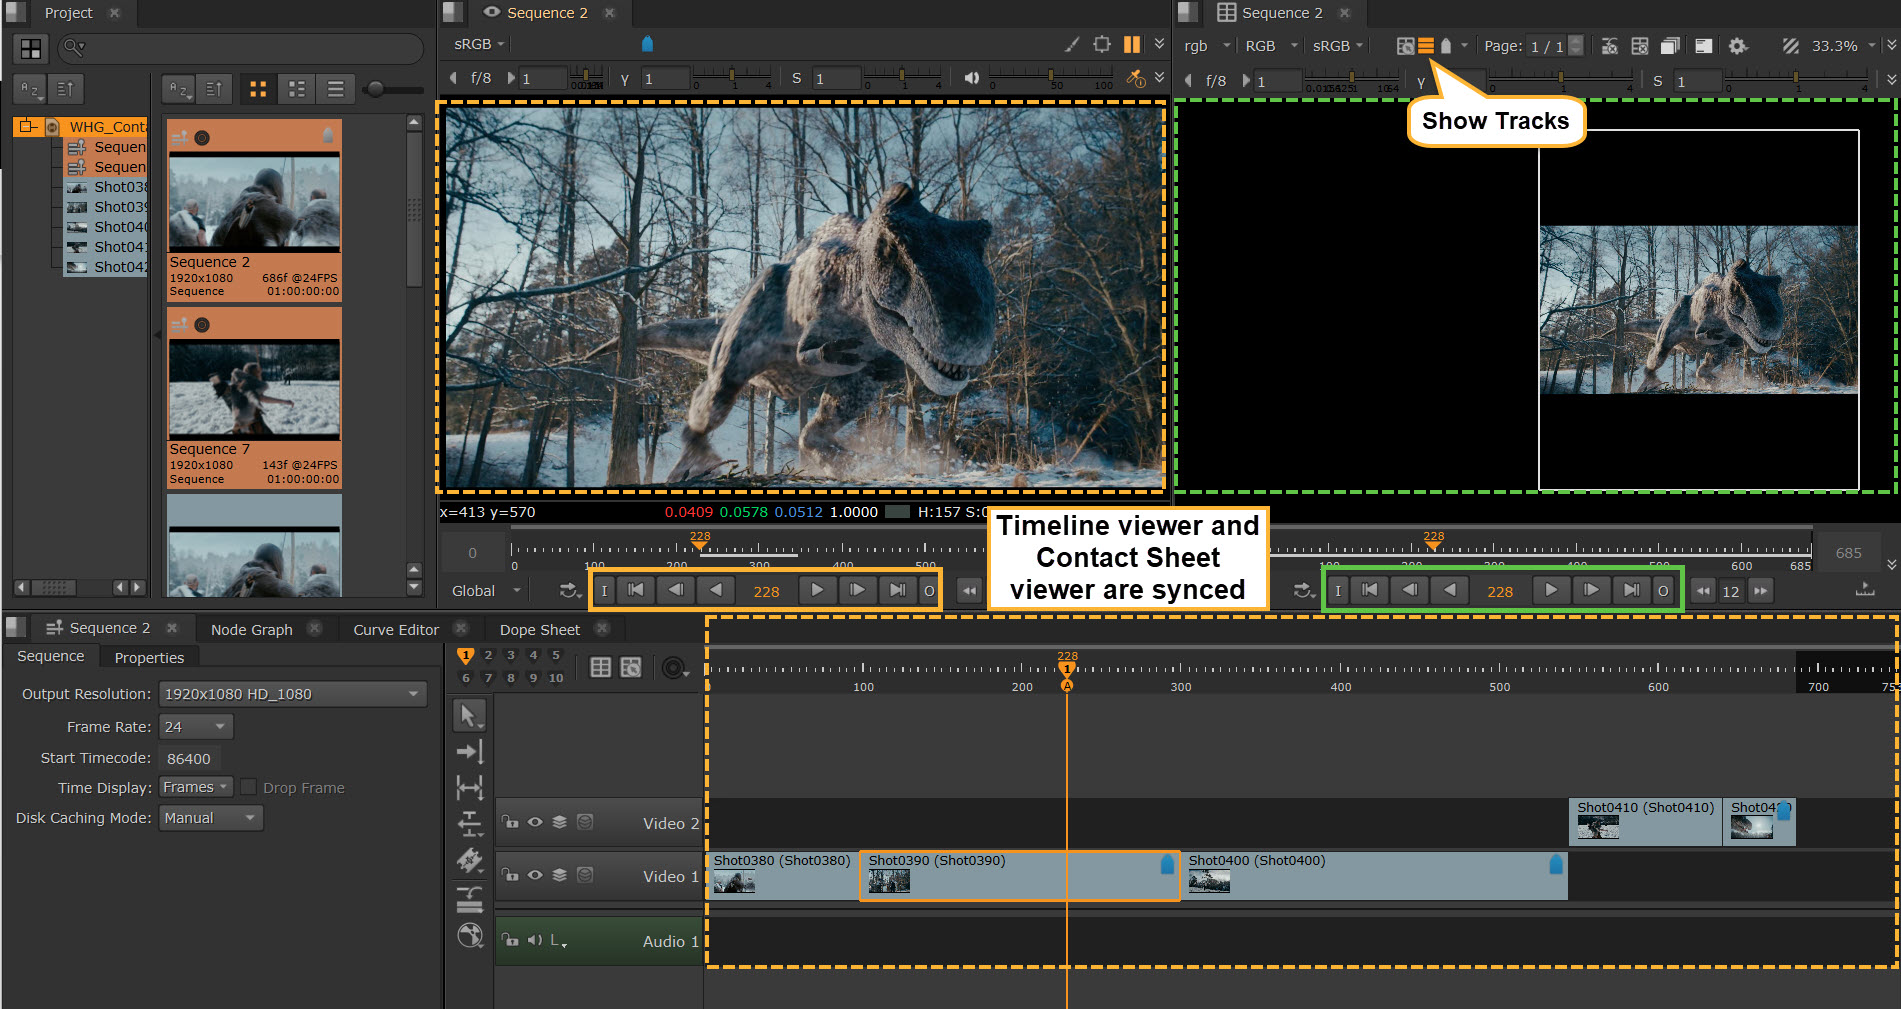Select the Project panel tab

point(68,13)
